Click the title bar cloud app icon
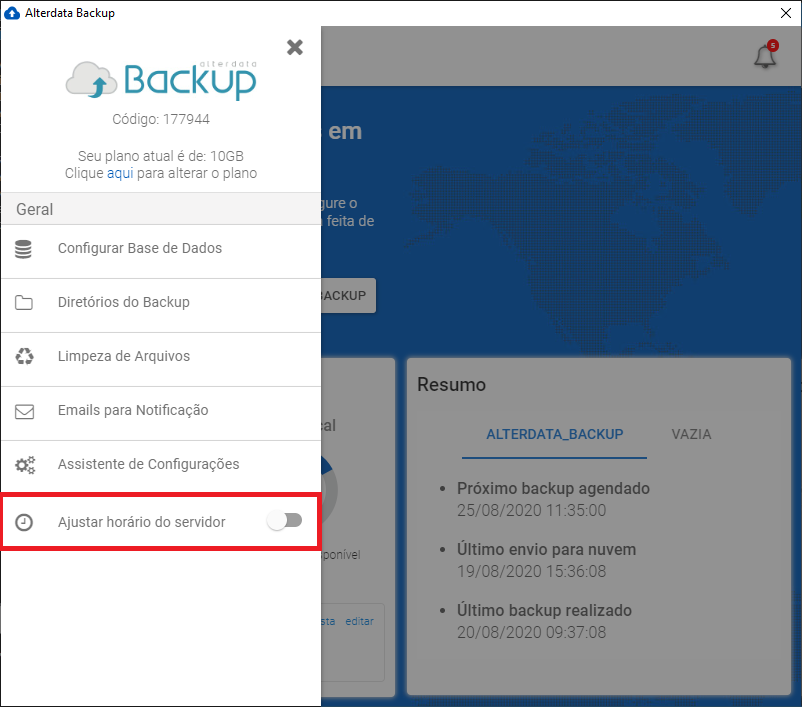Image resolution: width=802 pixels, height=707 pixels. click(x=12, y=13)
